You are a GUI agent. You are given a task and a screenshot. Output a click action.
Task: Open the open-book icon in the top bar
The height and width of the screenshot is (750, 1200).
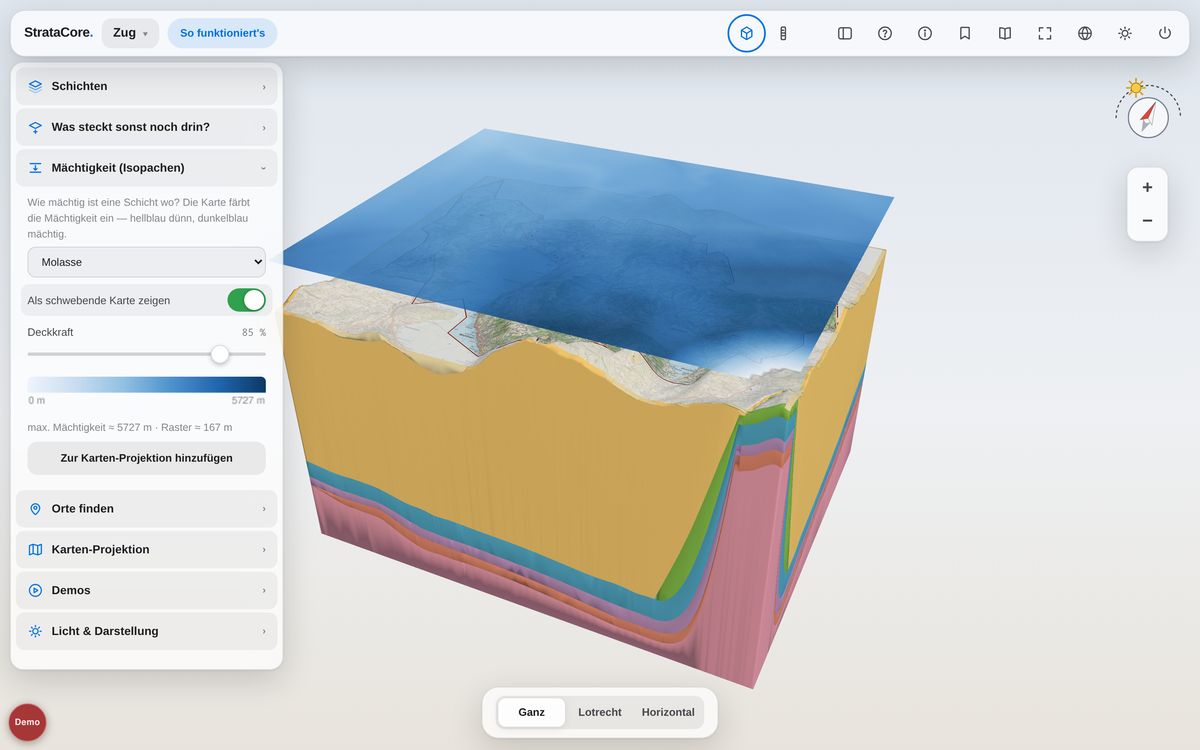tap(1005, 33)
